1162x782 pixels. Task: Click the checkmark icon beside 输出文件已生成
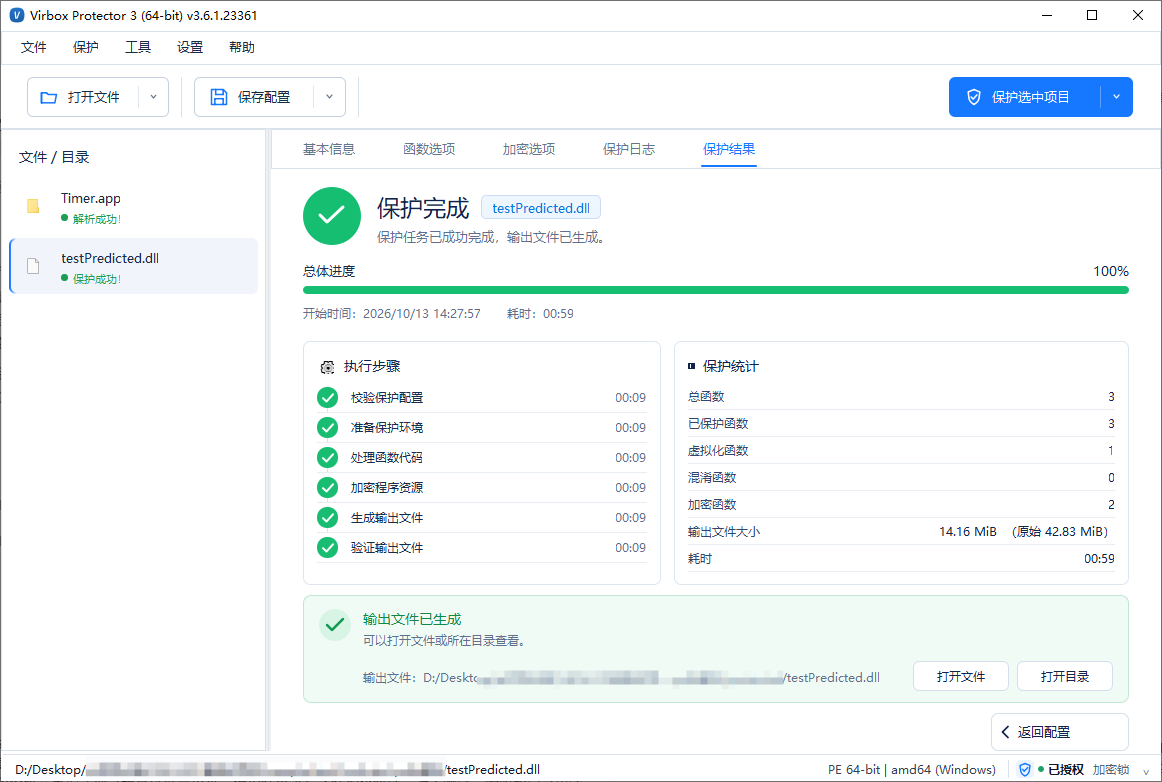click(x=335, y=625)
